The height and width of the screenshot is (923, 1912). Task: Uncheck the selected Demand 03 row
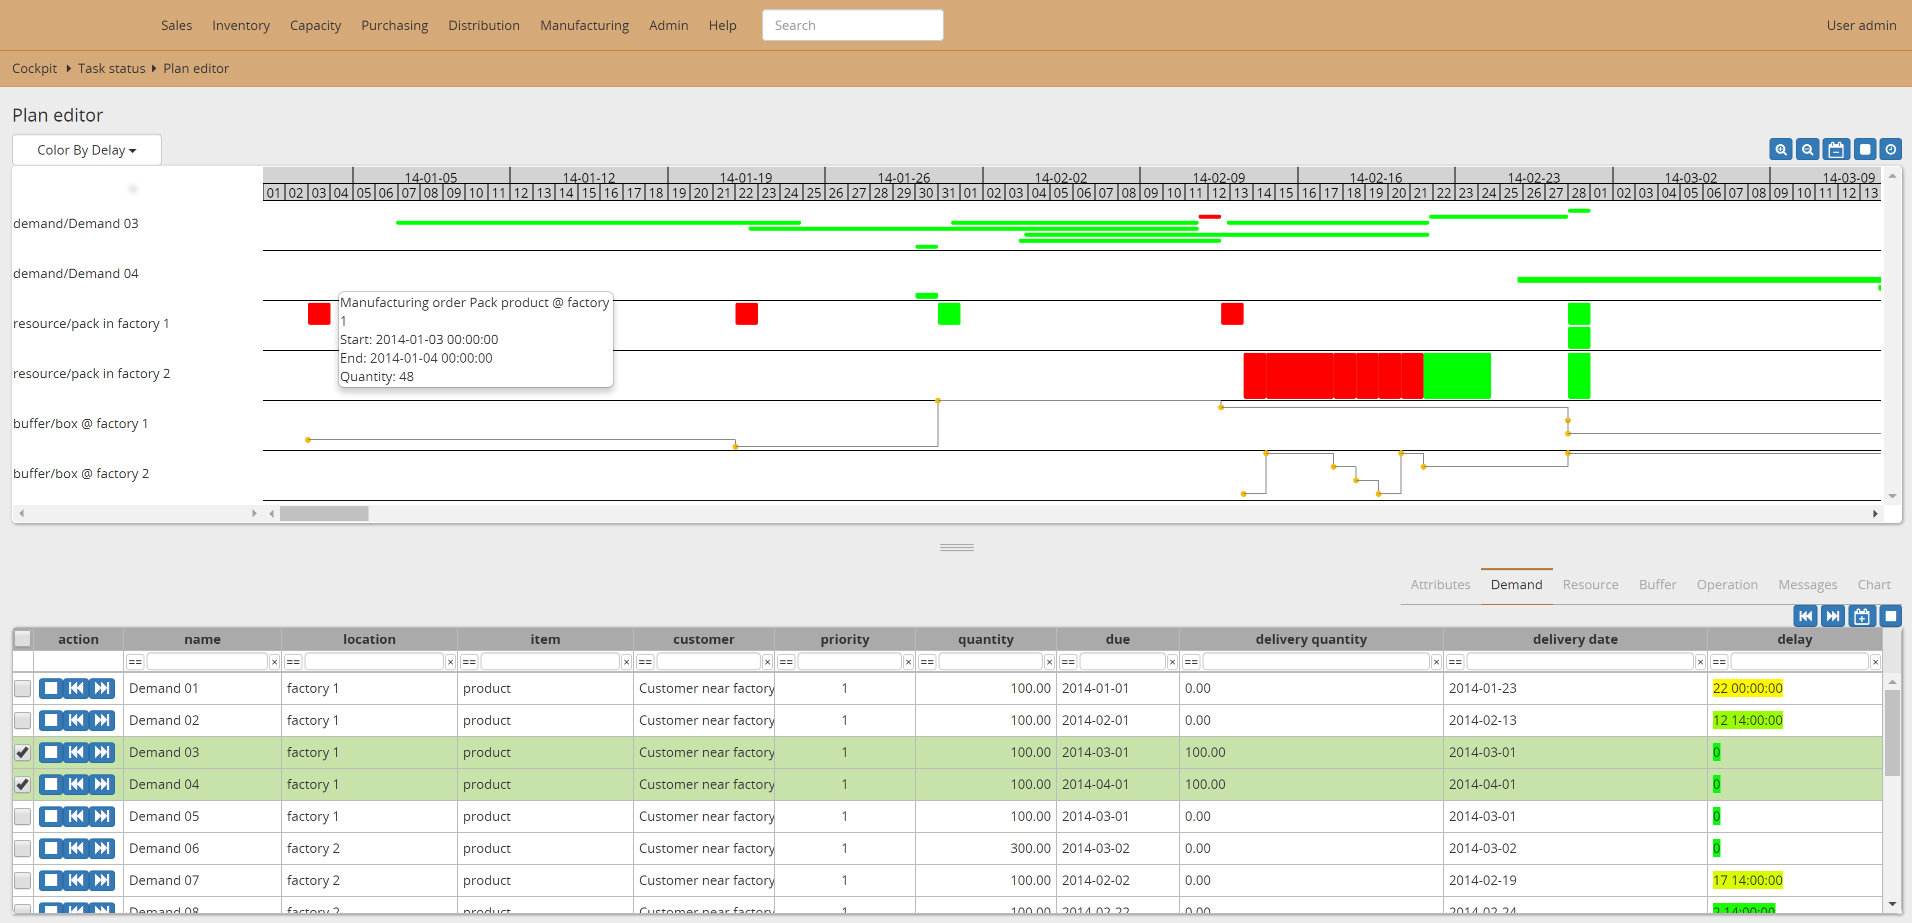point(22,752)
